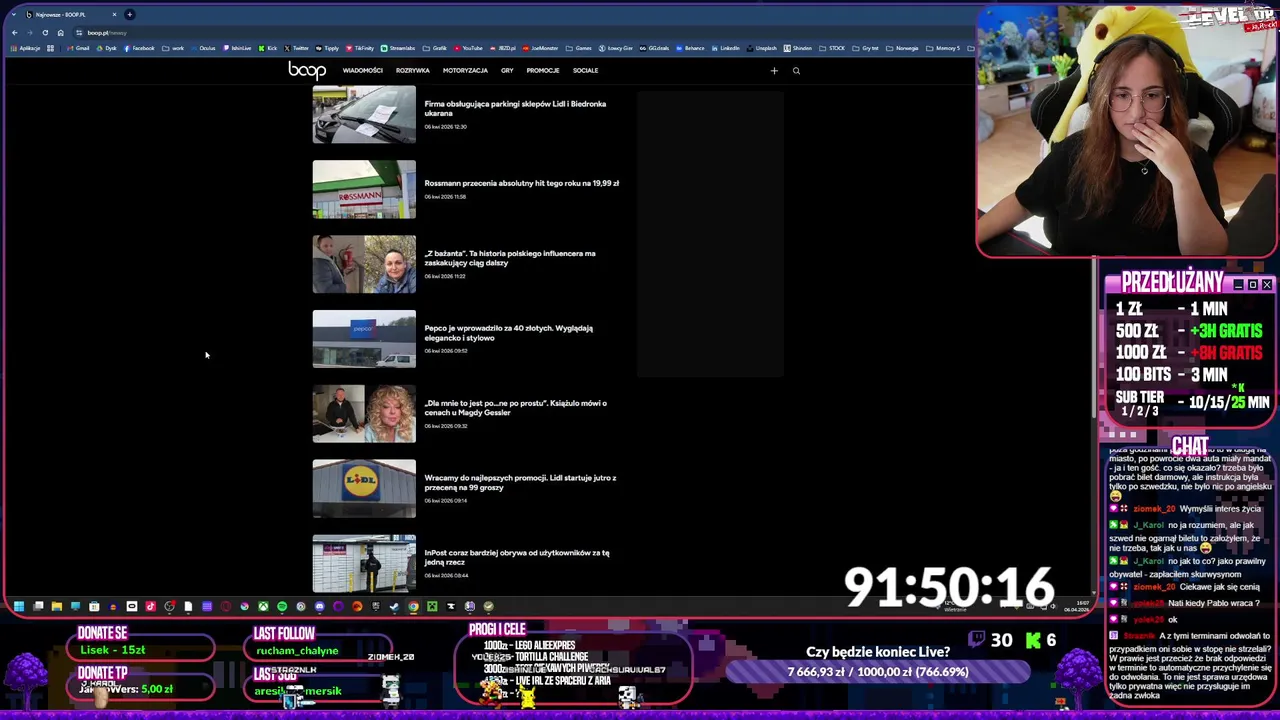Open the GG.deals bookmark

click(654, 48)
